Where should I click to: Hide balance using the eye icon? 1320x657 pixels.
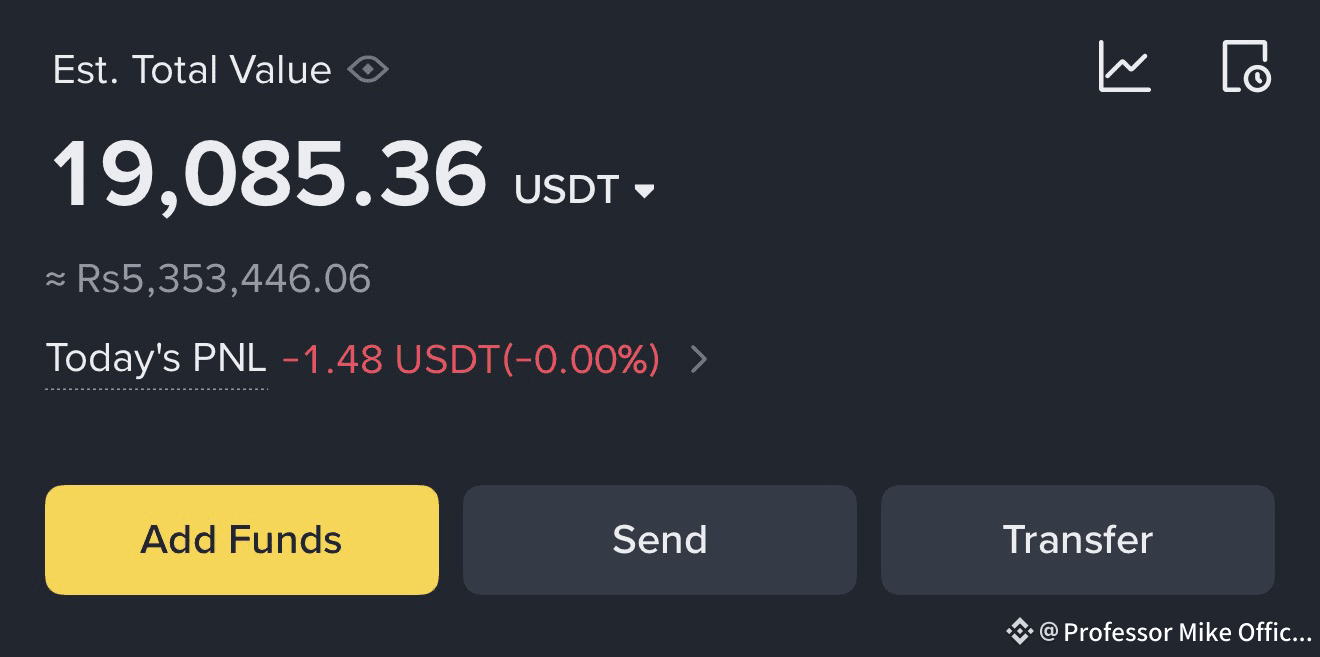[x=367, y=70]
